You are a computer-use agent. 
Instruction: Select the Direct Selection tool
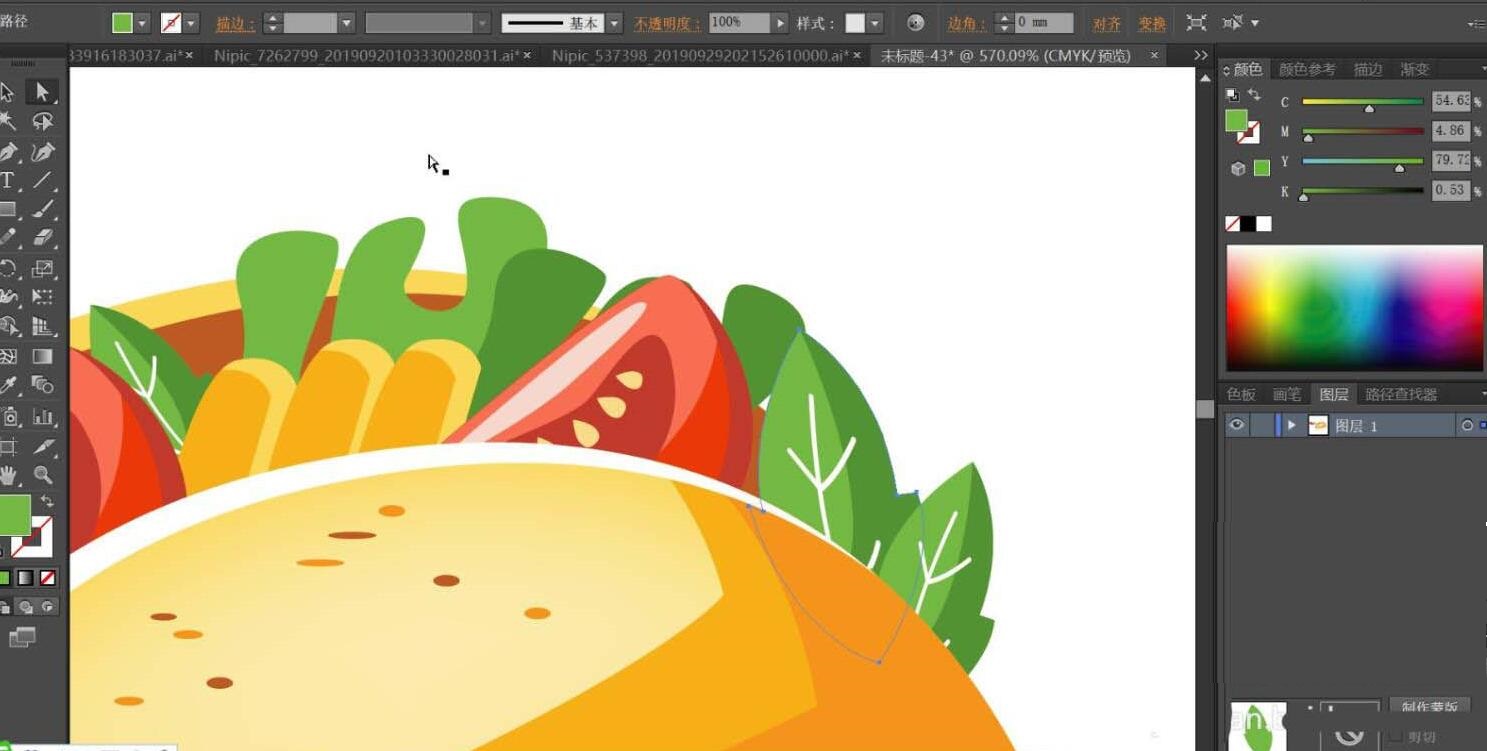coord(42,92)
